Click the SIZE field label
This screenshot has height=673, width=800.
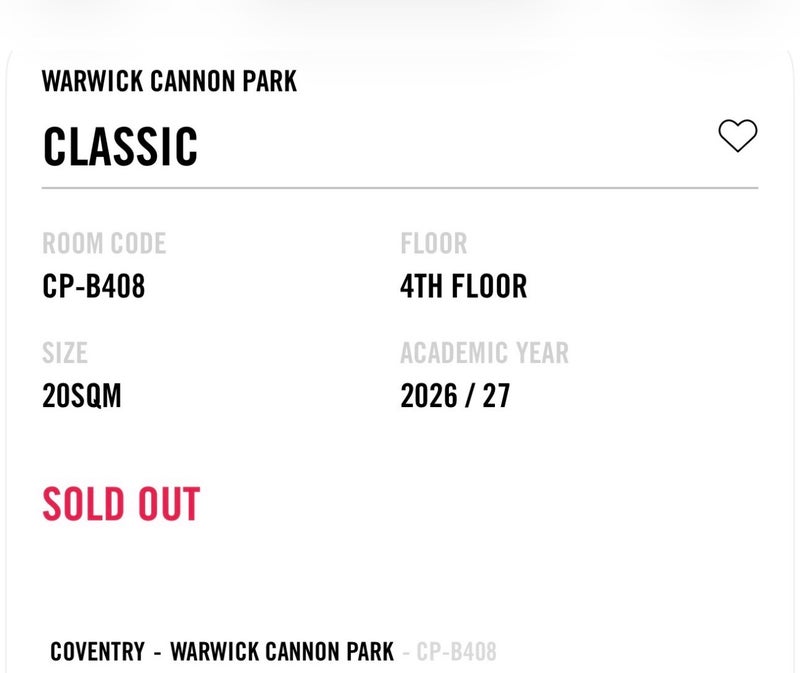[x=65, y=353]
